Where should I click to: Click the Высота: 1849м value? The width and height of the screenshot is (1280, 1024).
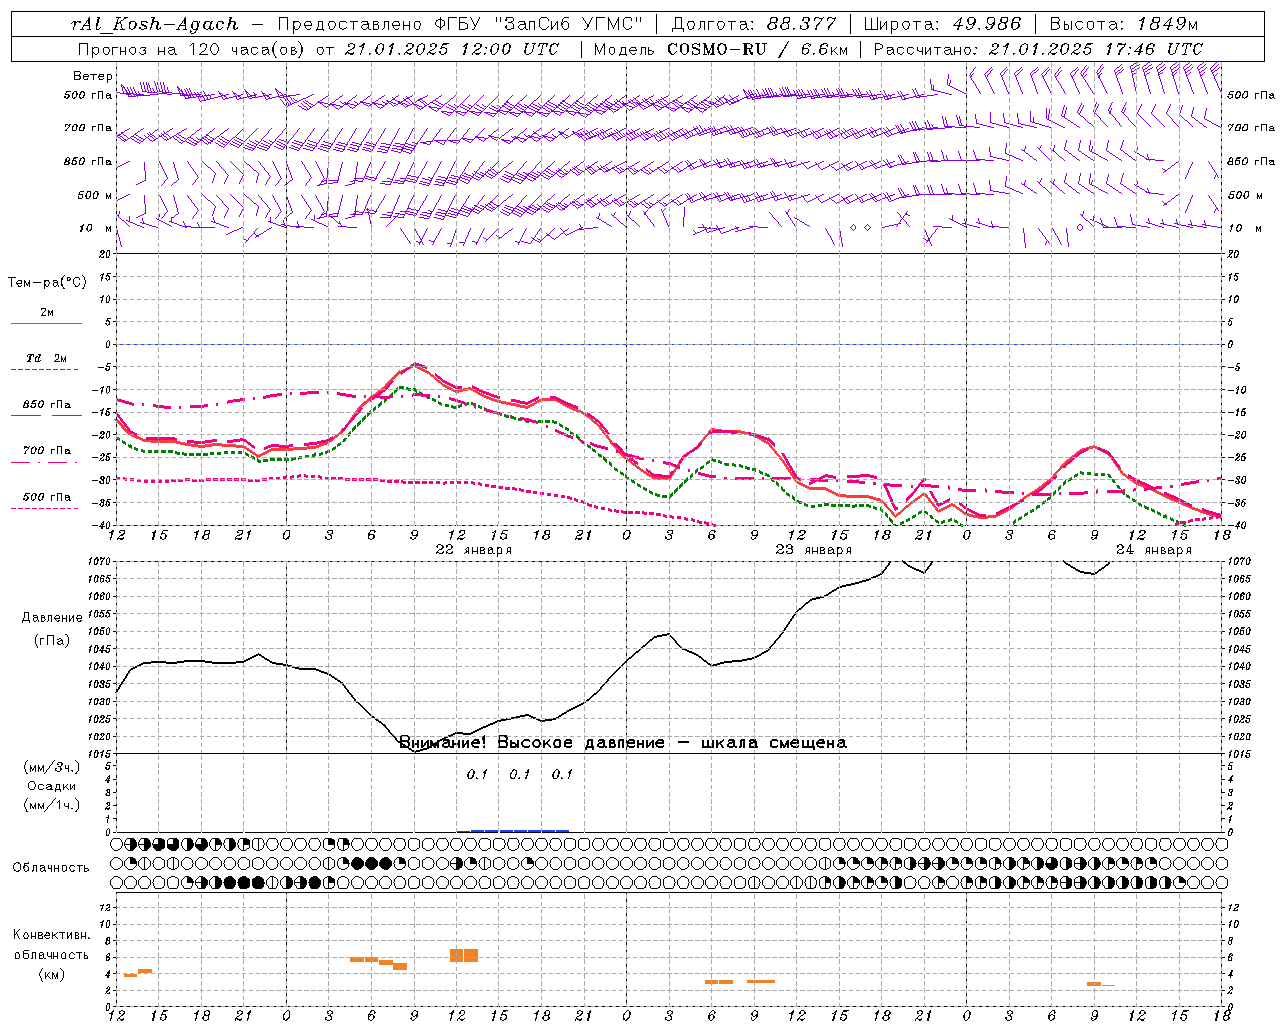(1123, 24)
